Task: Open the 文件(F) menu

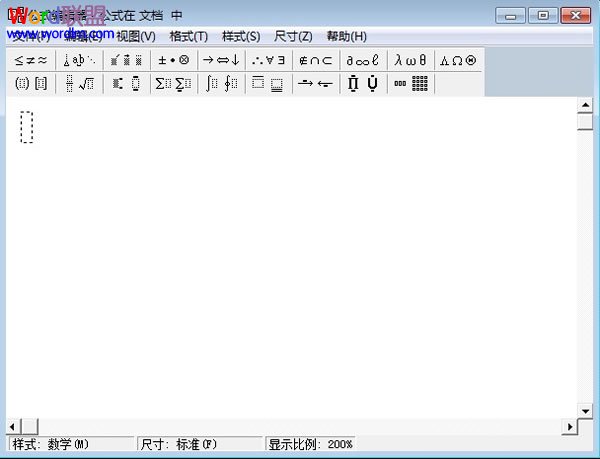Action: [31, 37]
